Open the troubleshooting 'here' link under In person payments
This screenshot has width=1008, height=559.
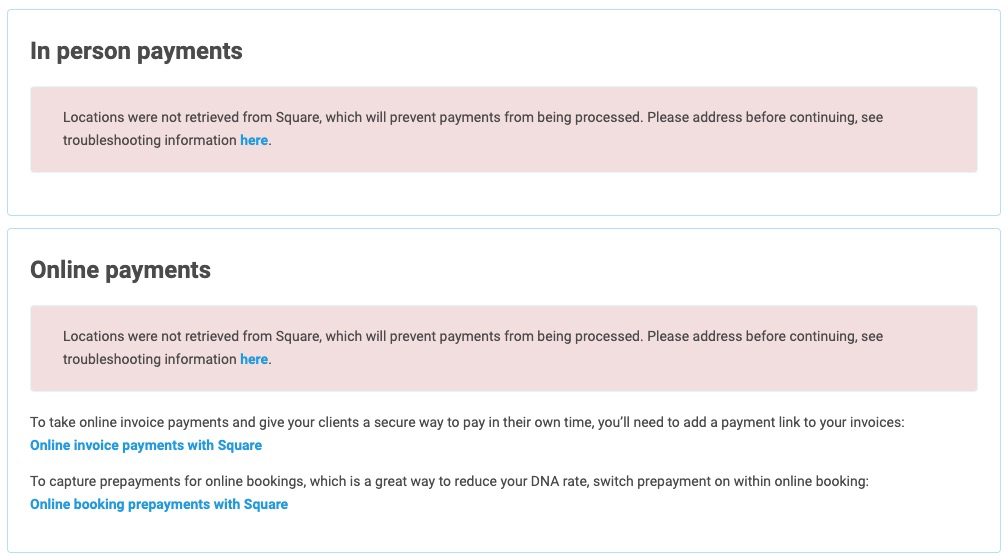point(254,141)
